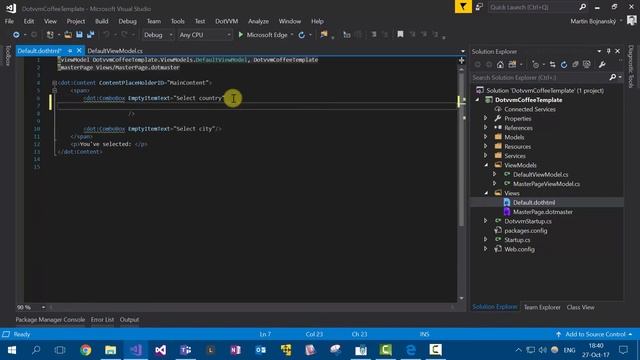Close the Default.dothtml tab
The image size is (640, 360).
[79, 51]
